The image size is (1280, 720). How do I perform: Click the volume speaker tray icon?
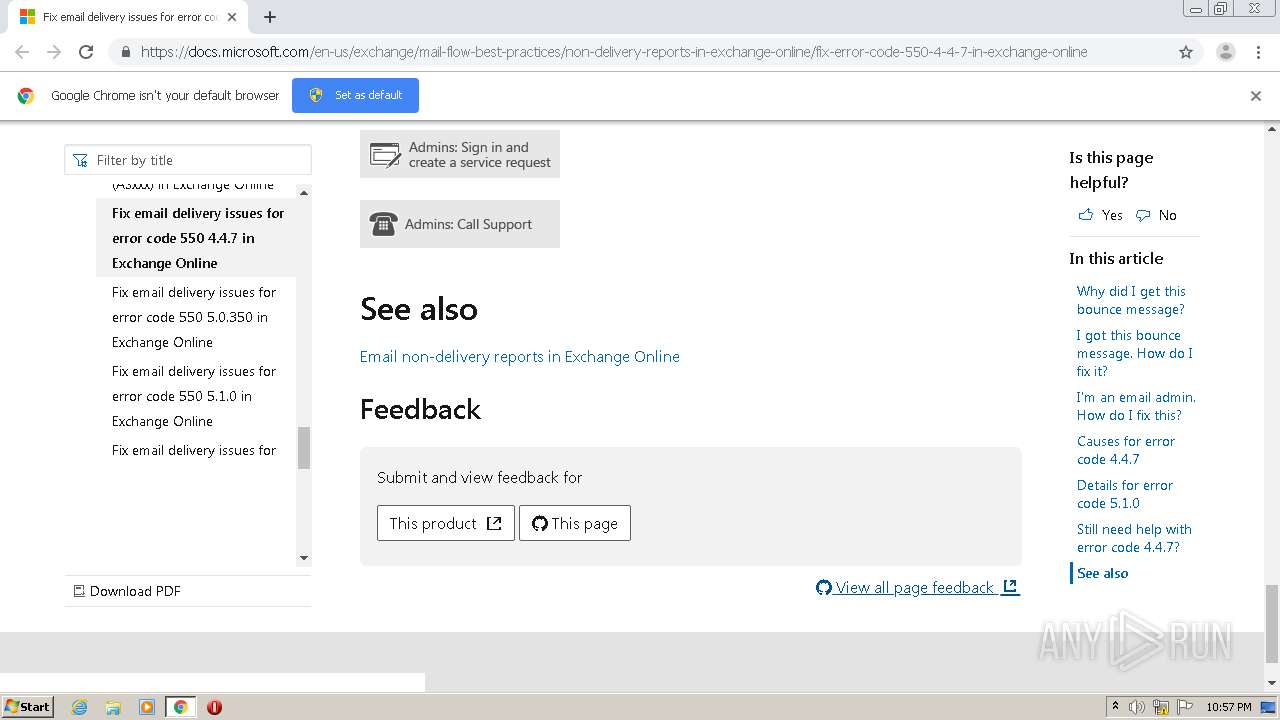tap(1137, 707)
